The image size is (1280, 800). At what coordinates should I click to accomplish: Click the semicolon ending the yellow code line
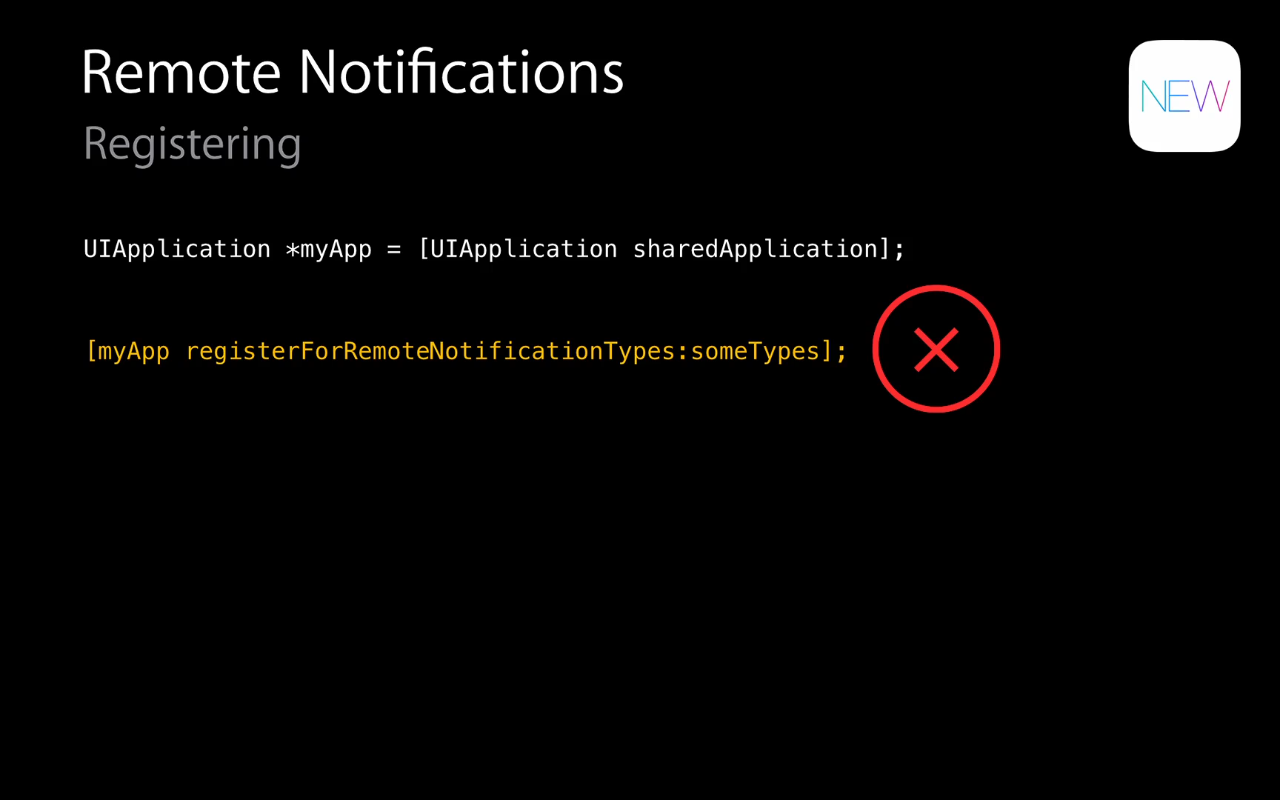(x=842, y=353)
